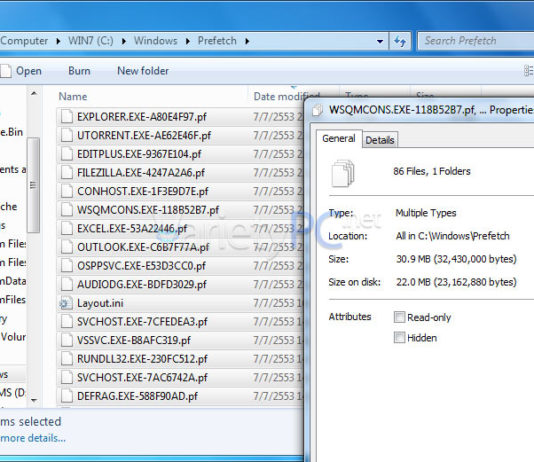Select the General tab in Properties
The height and width of the screenshot is (462, 534).
[x=339, y=139]
